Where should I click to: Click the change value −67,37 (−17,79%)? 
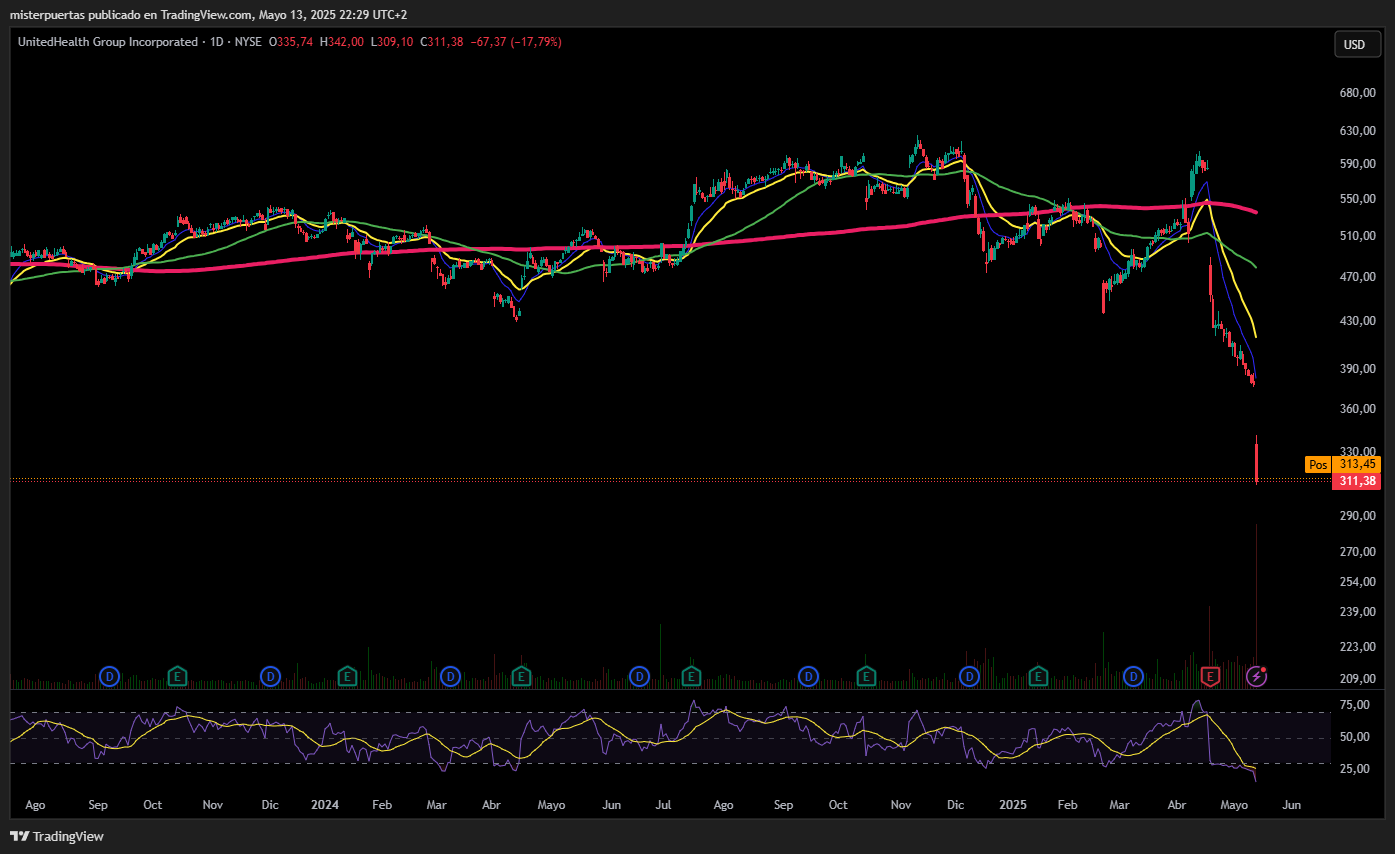[x=516, y=42]
